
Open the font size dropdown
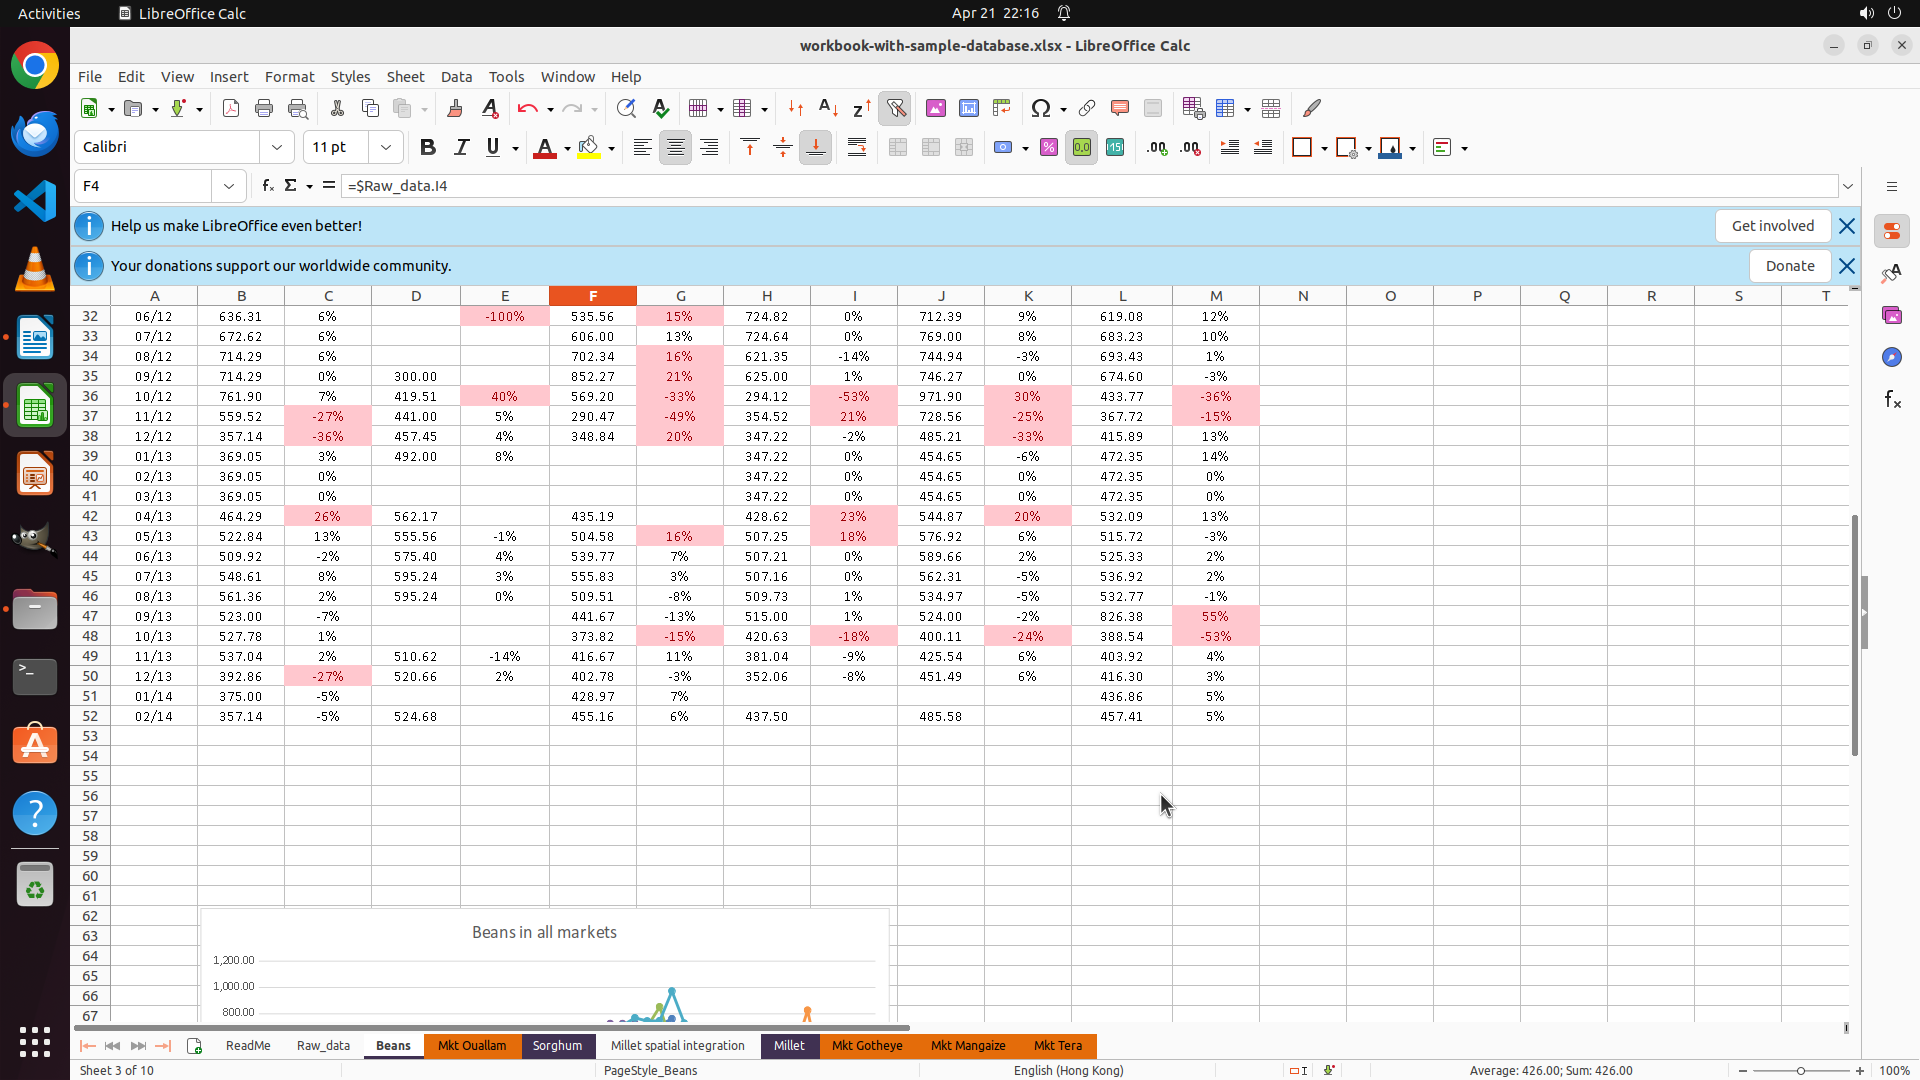click(386, 148)
